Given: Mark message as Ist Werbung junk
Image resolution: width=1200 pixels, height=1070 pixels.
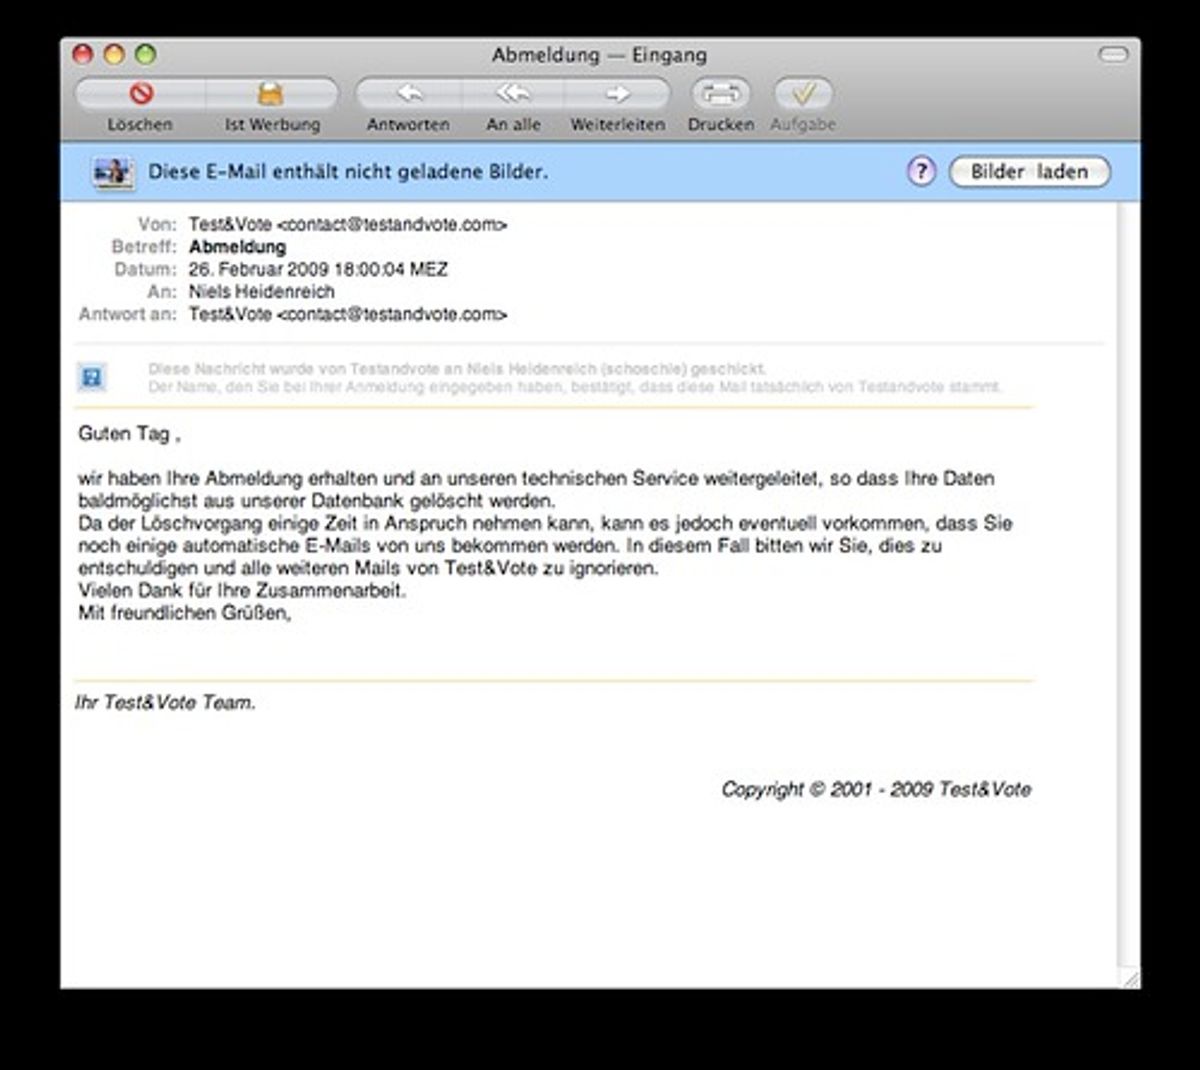Looking at the screenshot, I should click(272, 94).
